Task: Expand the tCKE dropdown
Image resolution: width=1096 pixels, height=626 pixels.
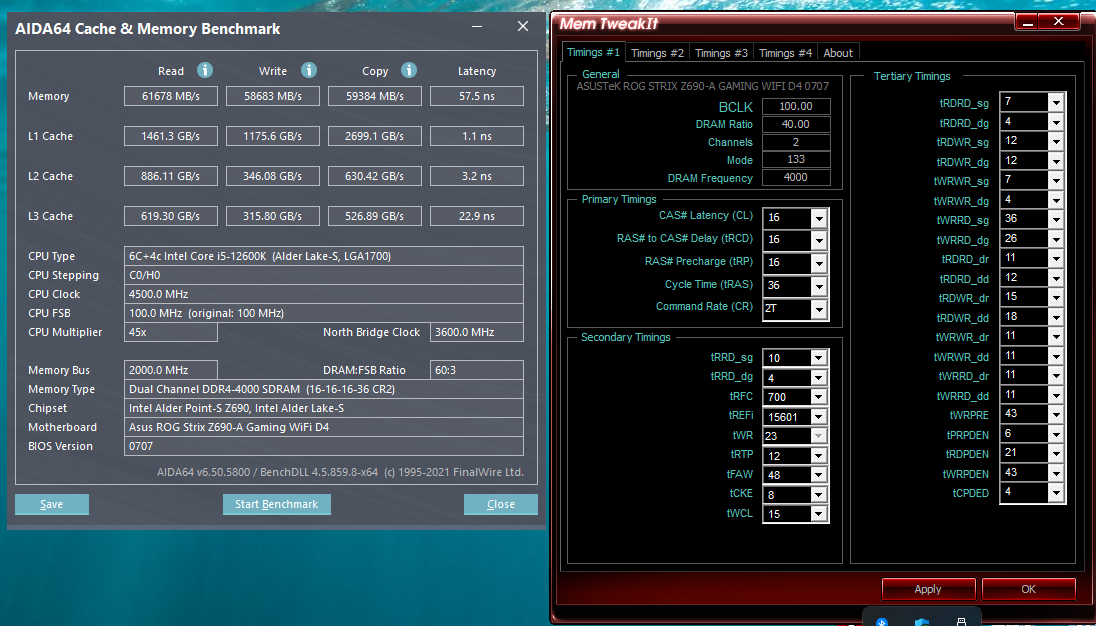Action: (x=819, y=495)
